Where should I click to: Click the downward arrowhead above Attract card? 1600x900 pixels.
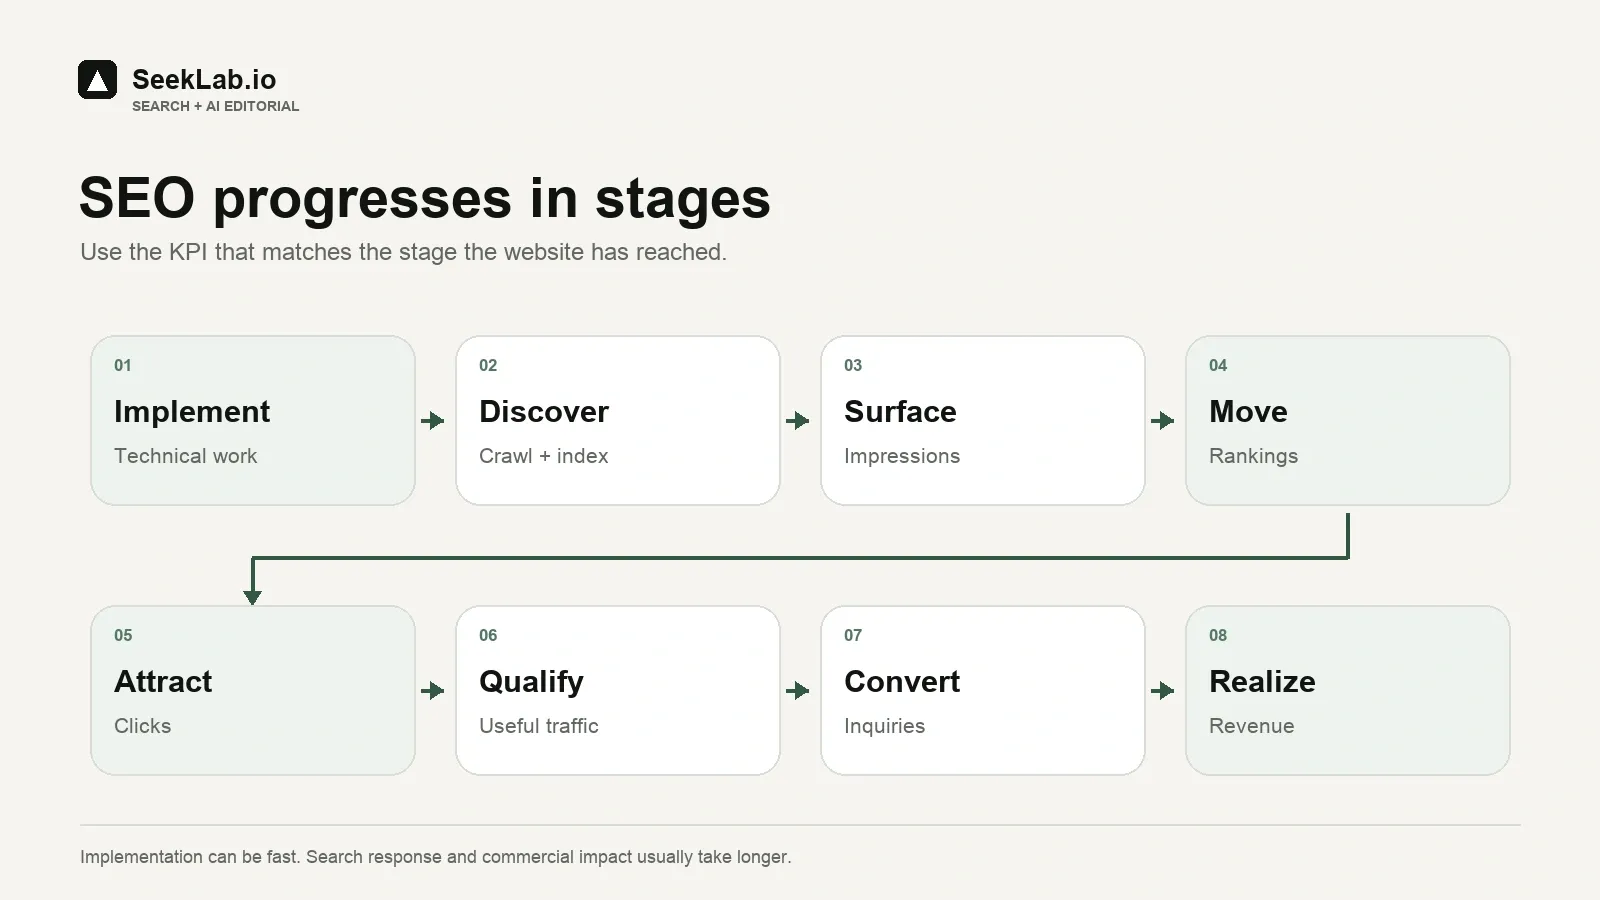[253, 597]
